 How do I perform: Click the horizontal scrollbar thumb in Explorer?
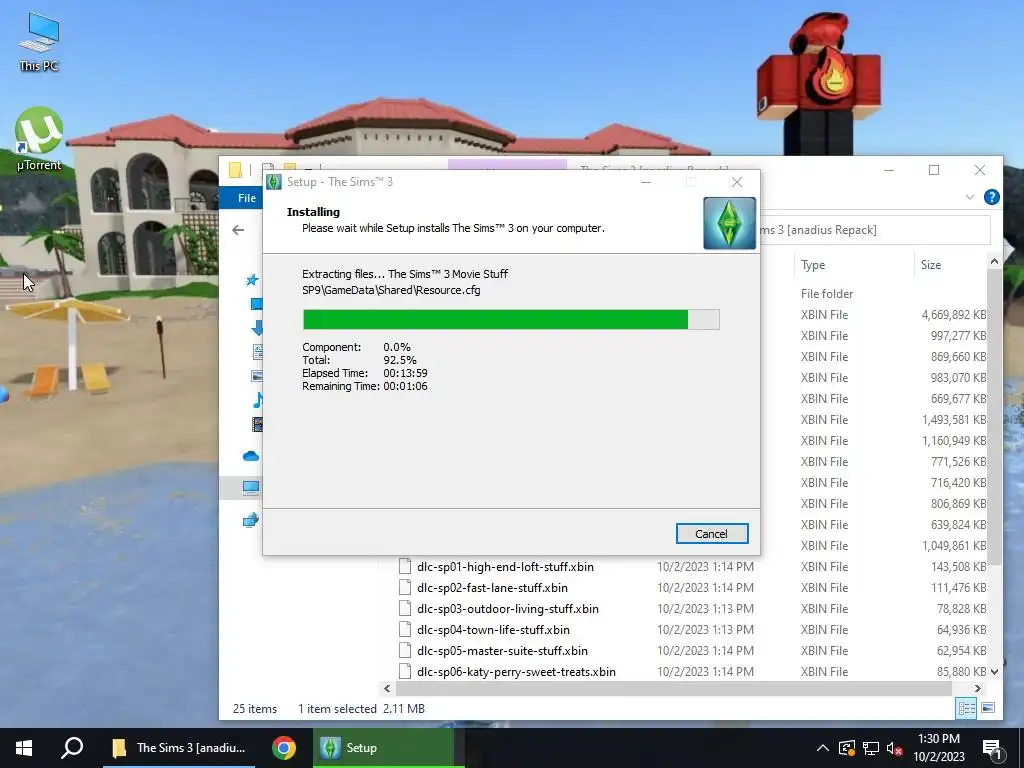[673, 688]
